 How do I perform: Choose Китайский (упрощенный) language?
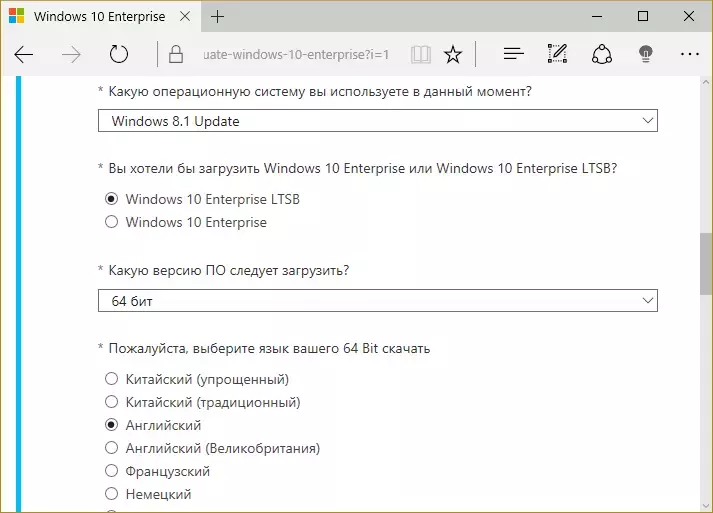[111, 379]
